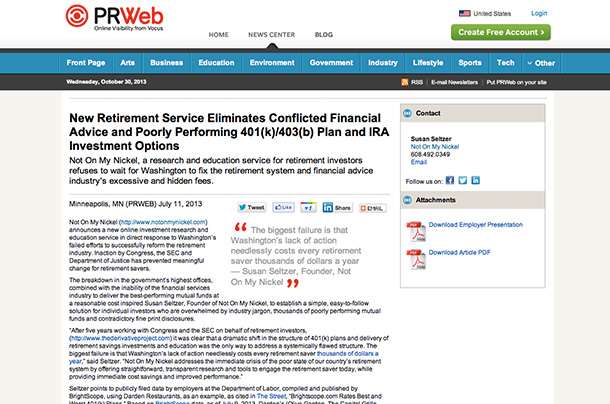Click the United States flag icon
Viewport: 610px width, 404px height.
pos(464,13)
